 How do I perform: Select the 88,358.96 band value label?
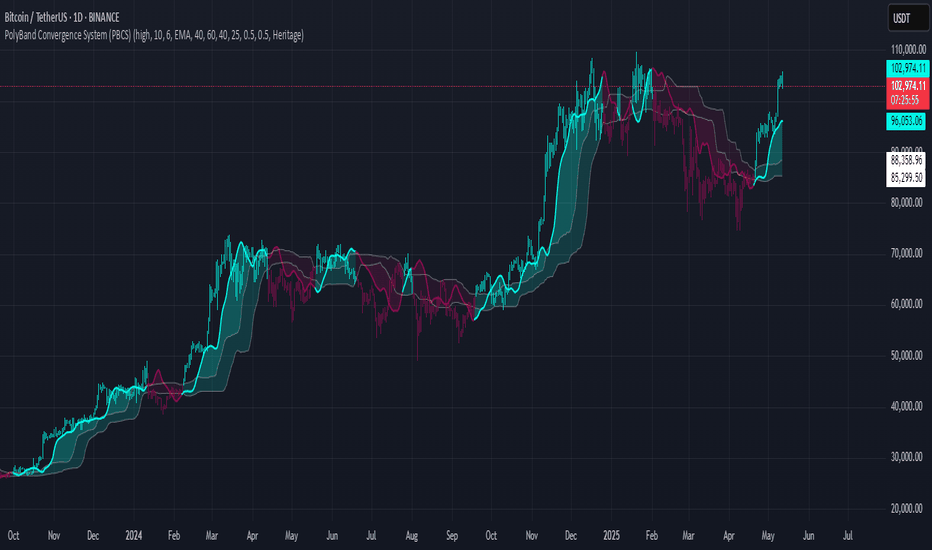(x=906, y=161)
